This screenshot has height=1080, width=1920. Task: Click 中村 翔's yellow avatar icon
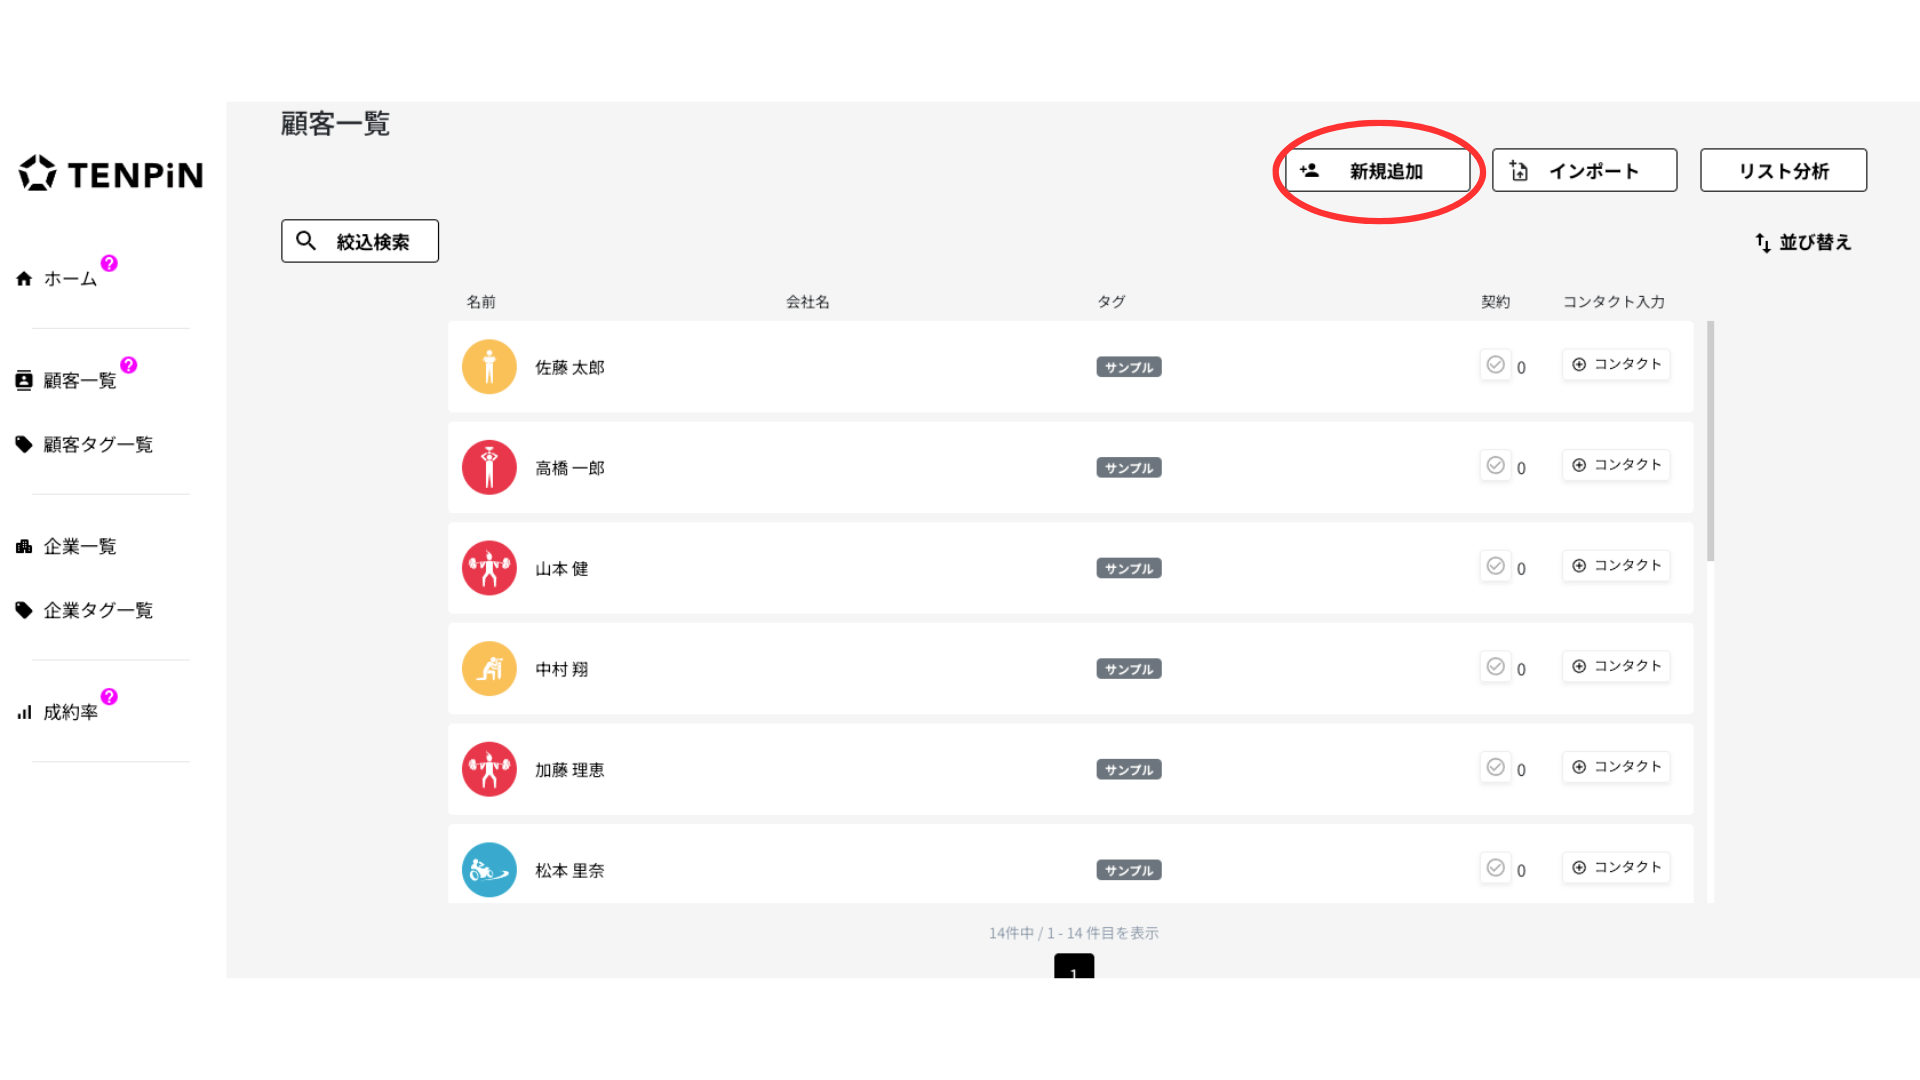click(x=489, y=669)
